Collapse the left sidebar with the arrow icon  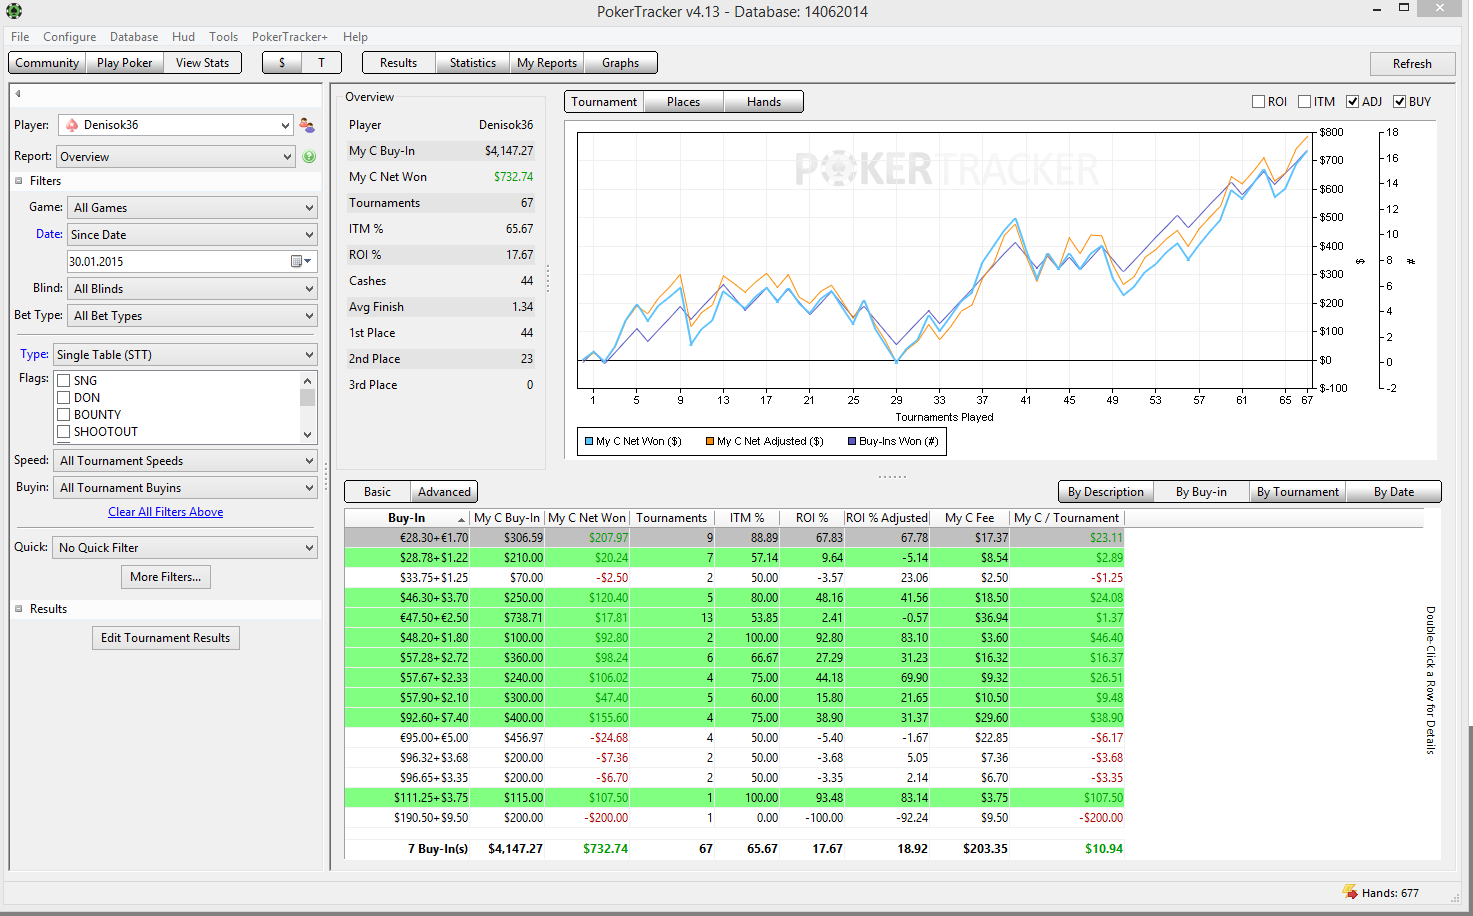[18, 94]
